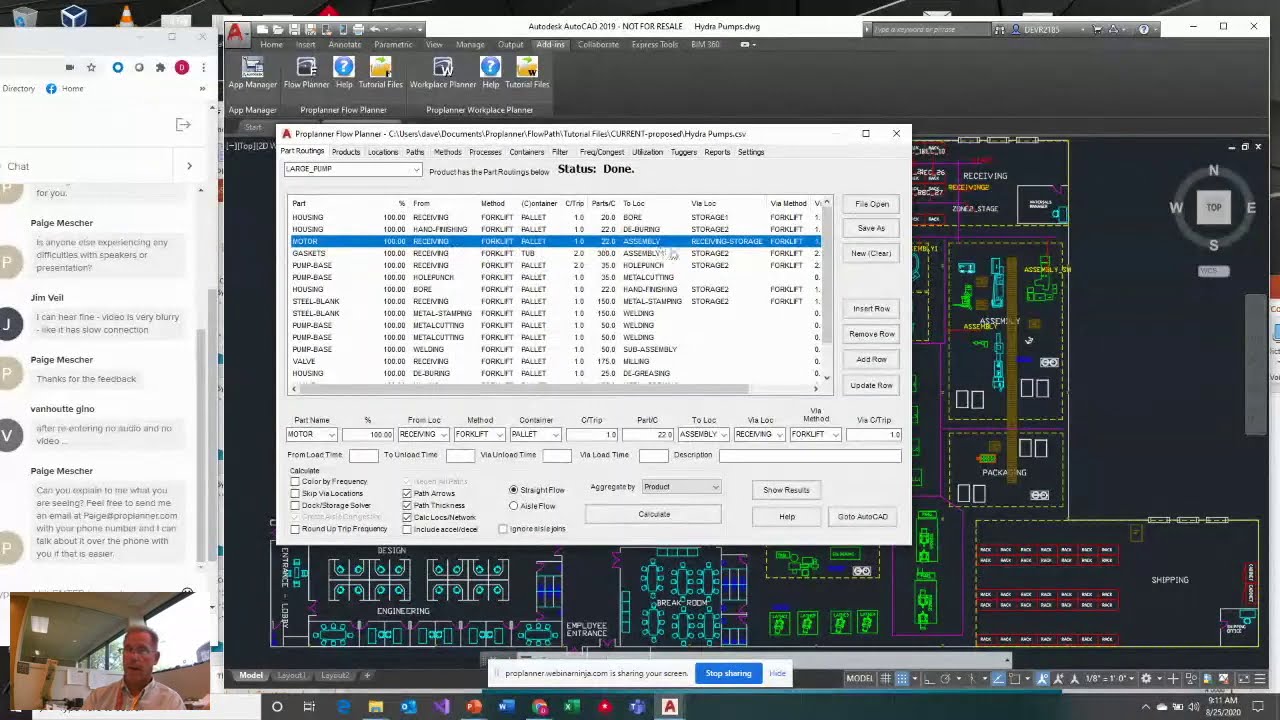Open the Method FORKLIFT dropdown

479,434
